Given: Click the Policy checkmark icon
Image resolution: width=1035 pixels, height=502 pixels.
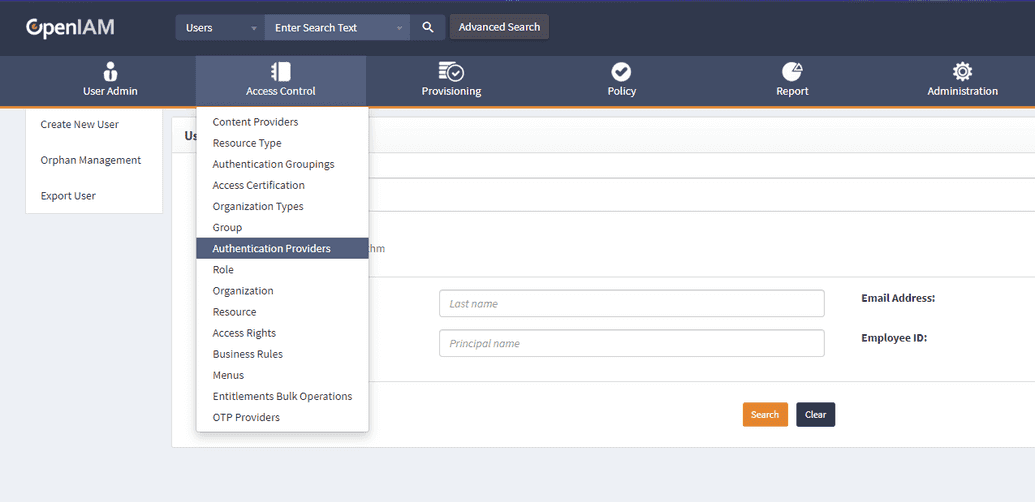Looking at the screenshot, I should pos(621,71).
